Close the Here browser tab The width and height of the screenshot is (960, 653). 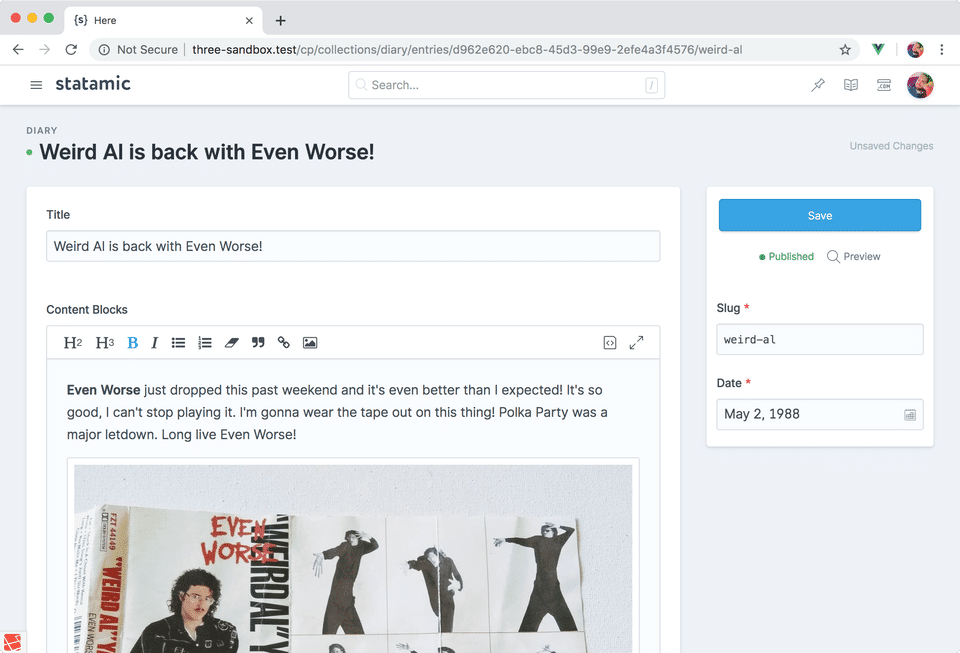coord(249,20)
